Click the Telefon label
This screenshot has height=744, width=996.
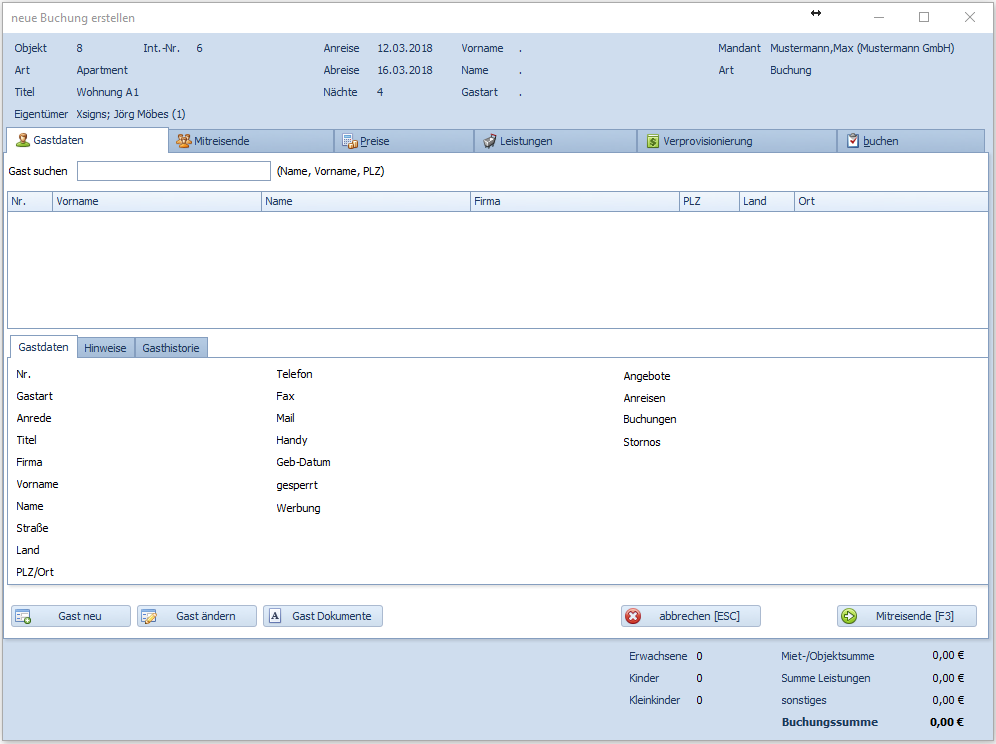pos(294,374)
